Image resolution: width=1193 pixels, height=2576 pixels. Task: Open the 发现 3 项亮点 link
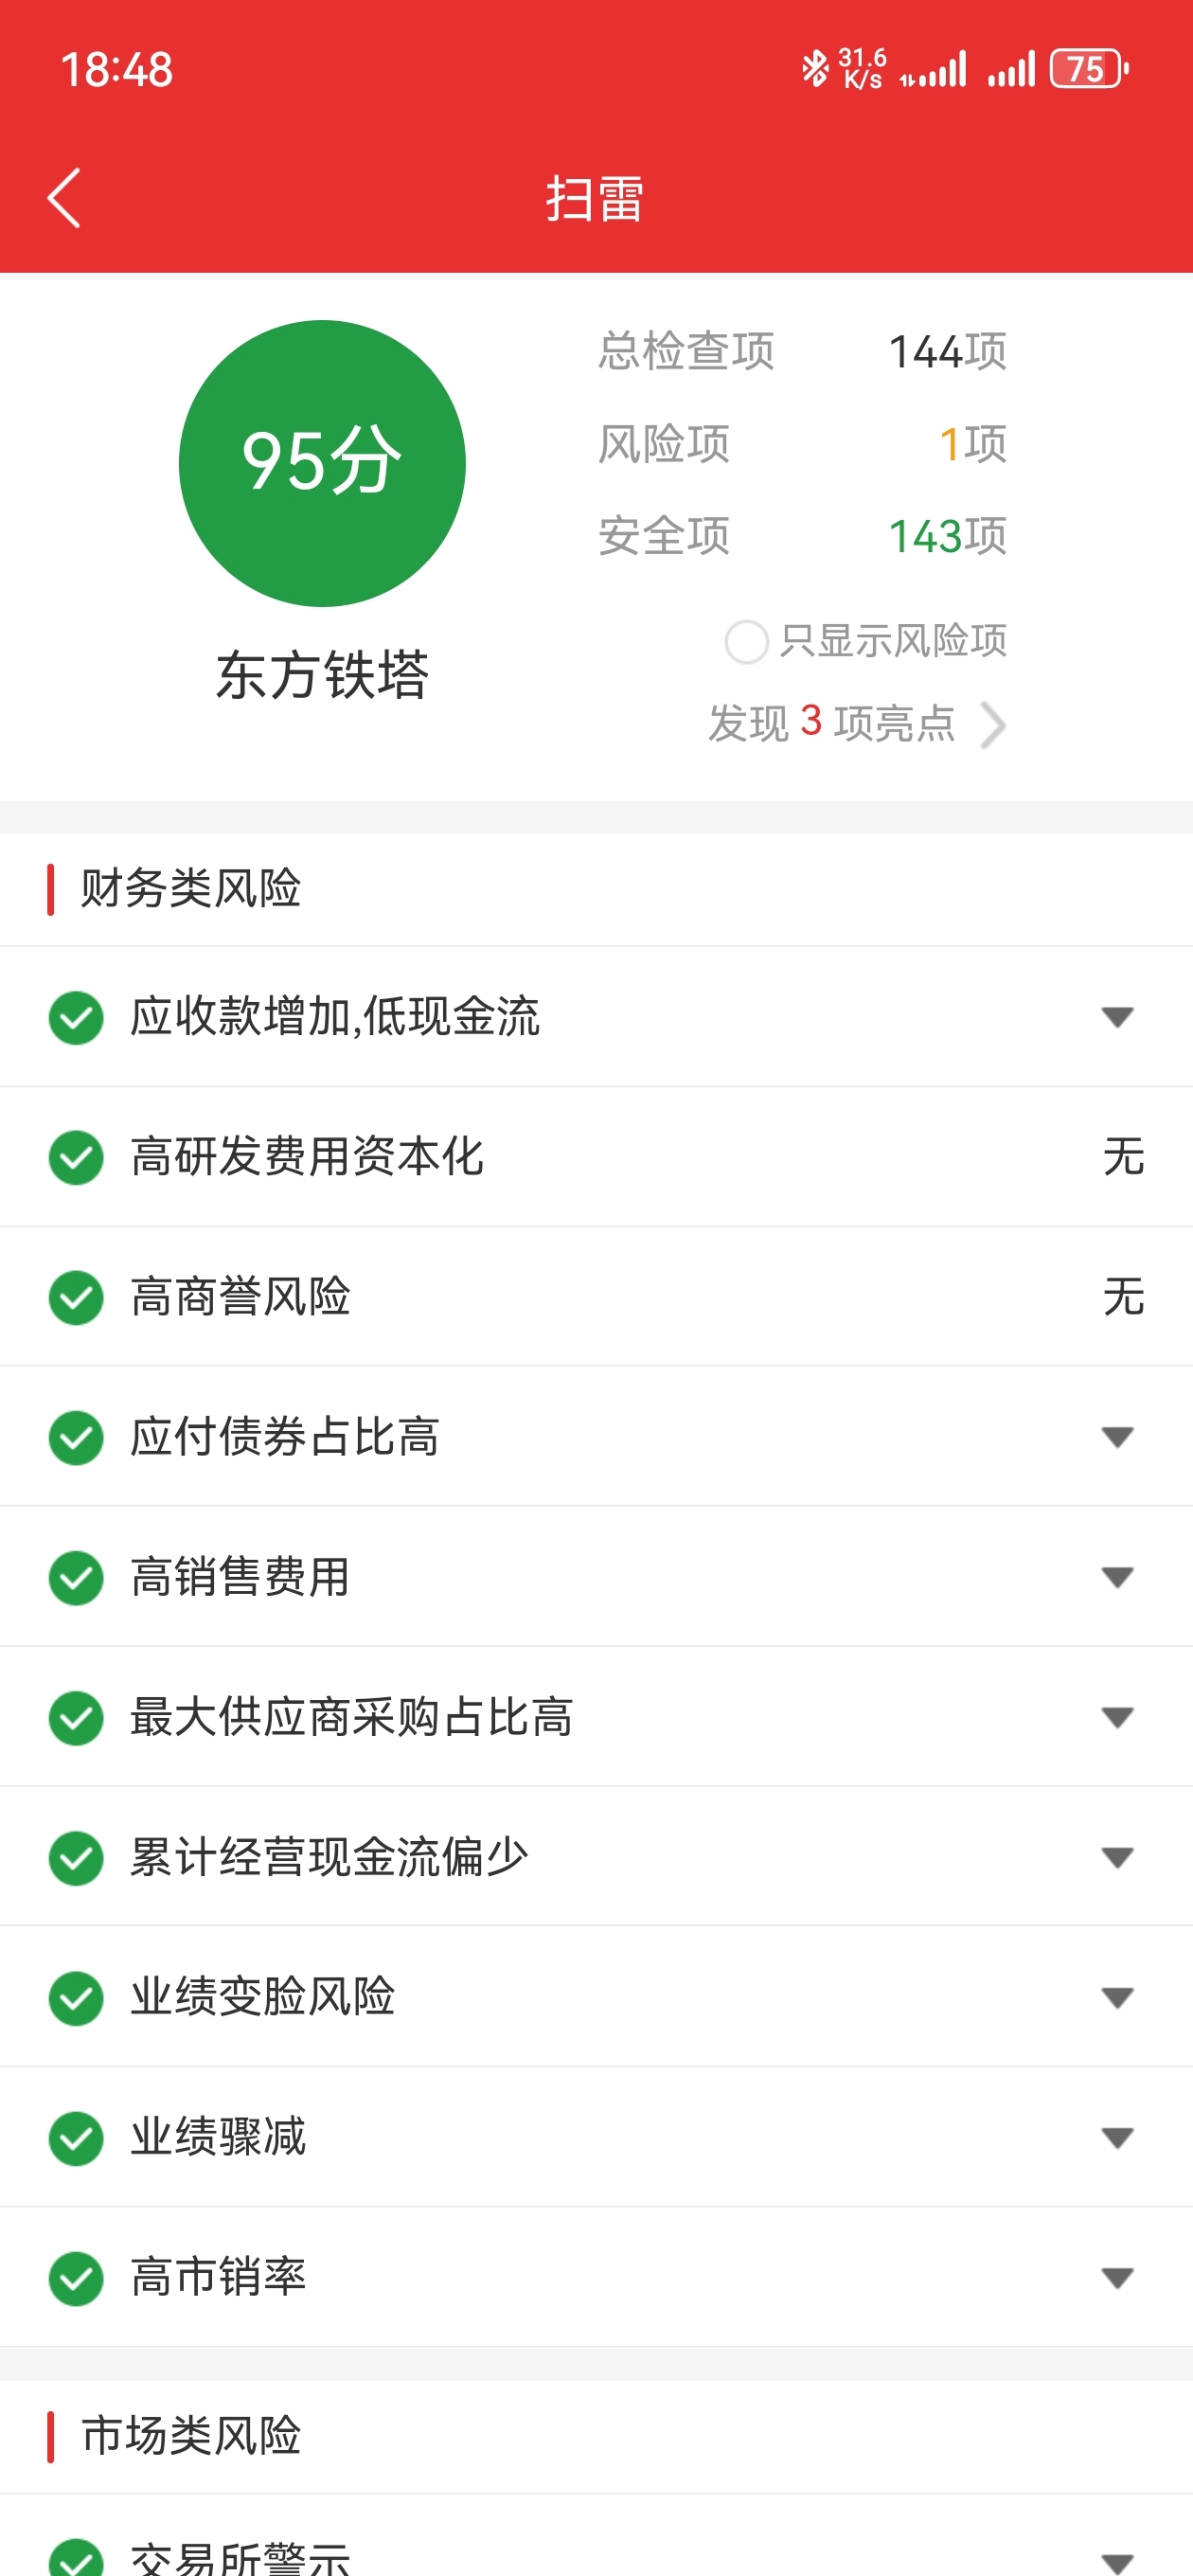(832, 723)
